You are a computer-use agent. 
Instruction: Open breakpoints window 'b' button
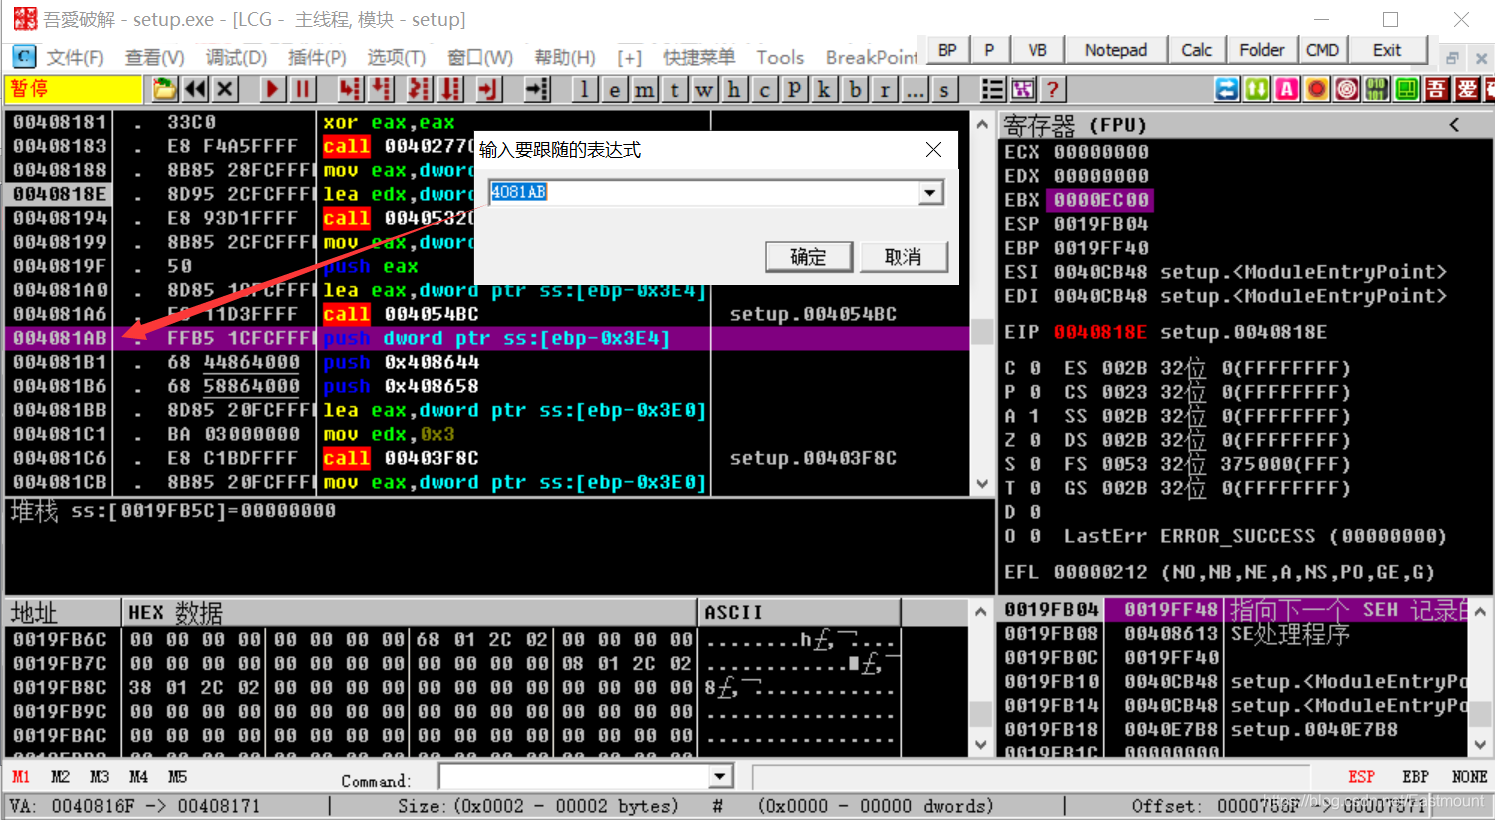coord(855,90)
